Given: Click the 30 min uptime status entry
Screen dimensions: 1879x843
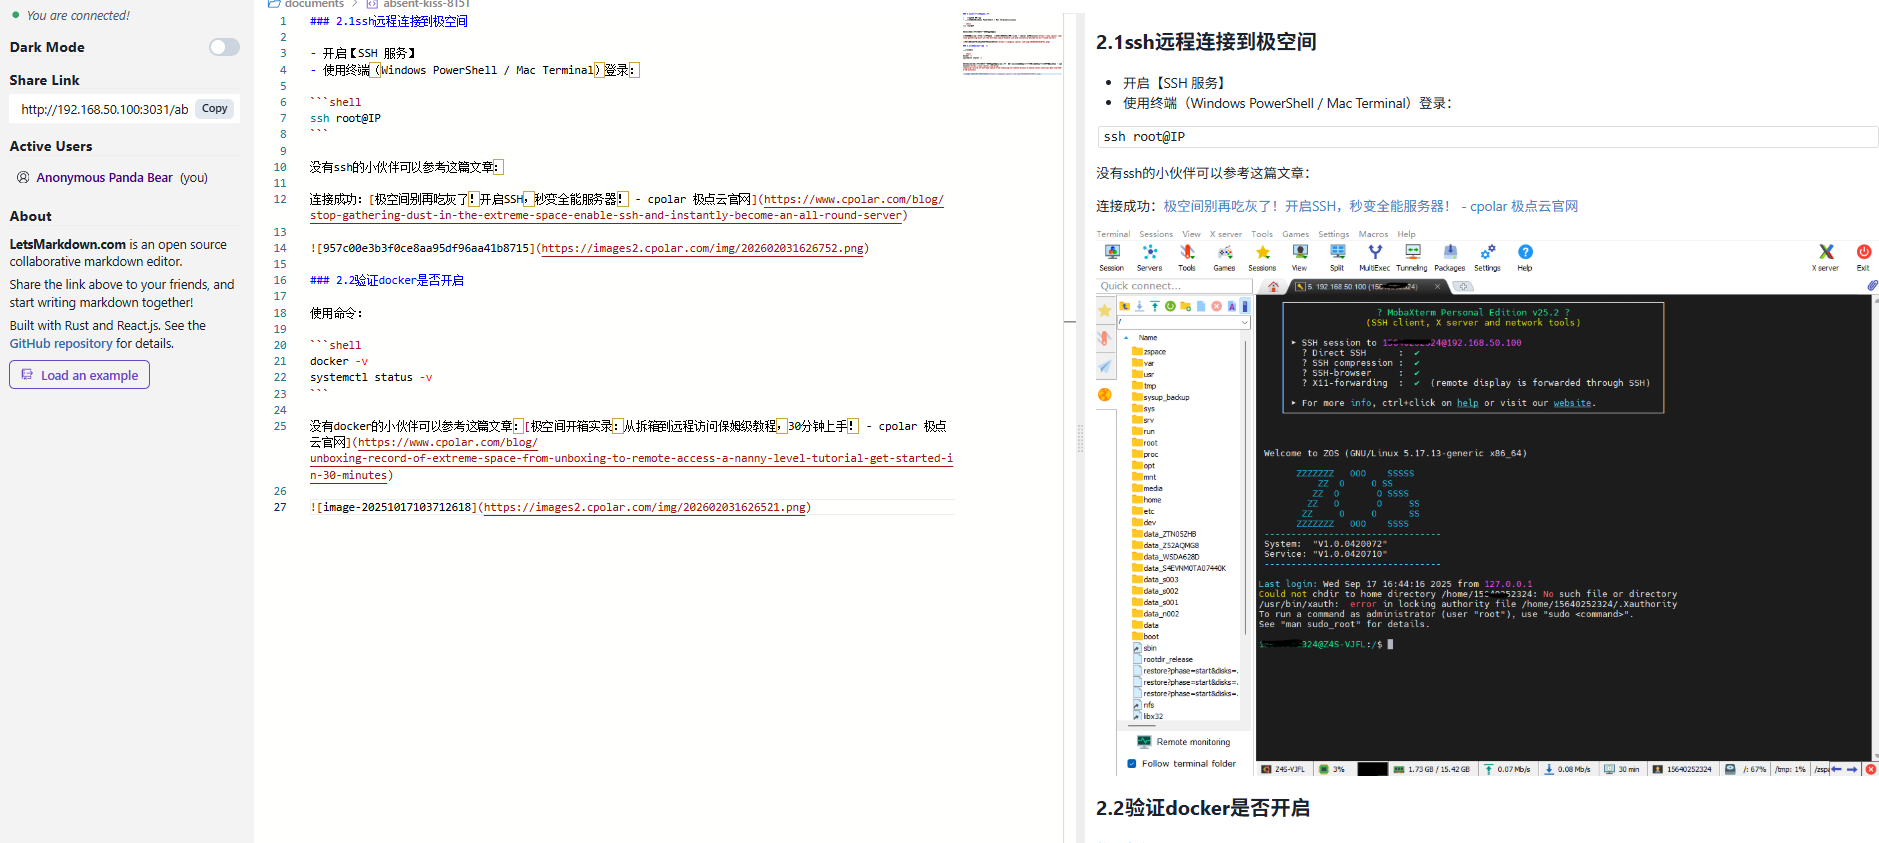Looking at the screenshot, I should click(1621, 769).
